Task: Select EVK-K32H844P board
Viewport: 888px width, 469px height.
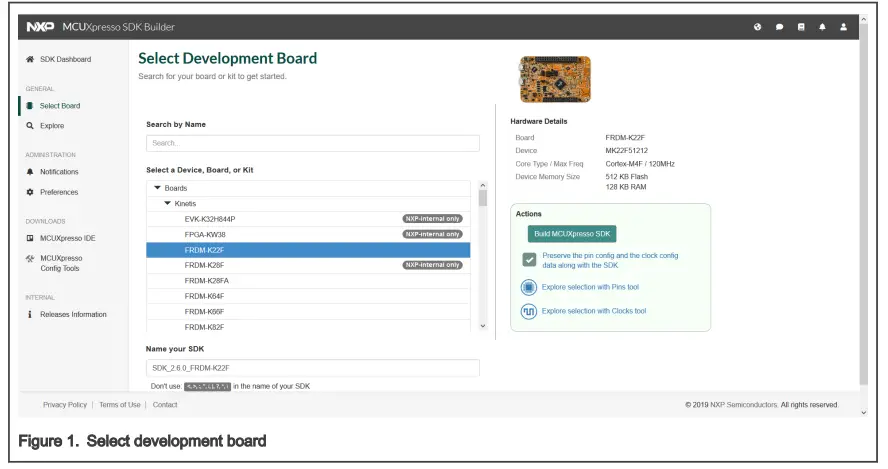Action: point(308,219)
